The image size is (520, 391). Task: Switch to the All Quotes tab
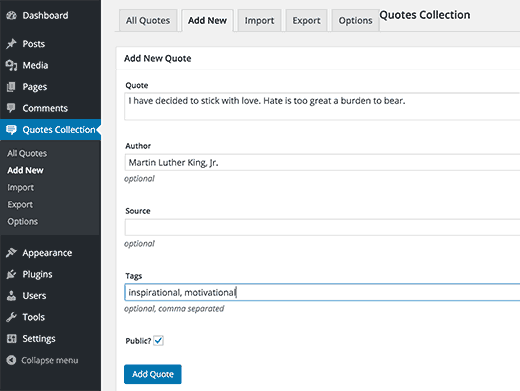point(148,21)
